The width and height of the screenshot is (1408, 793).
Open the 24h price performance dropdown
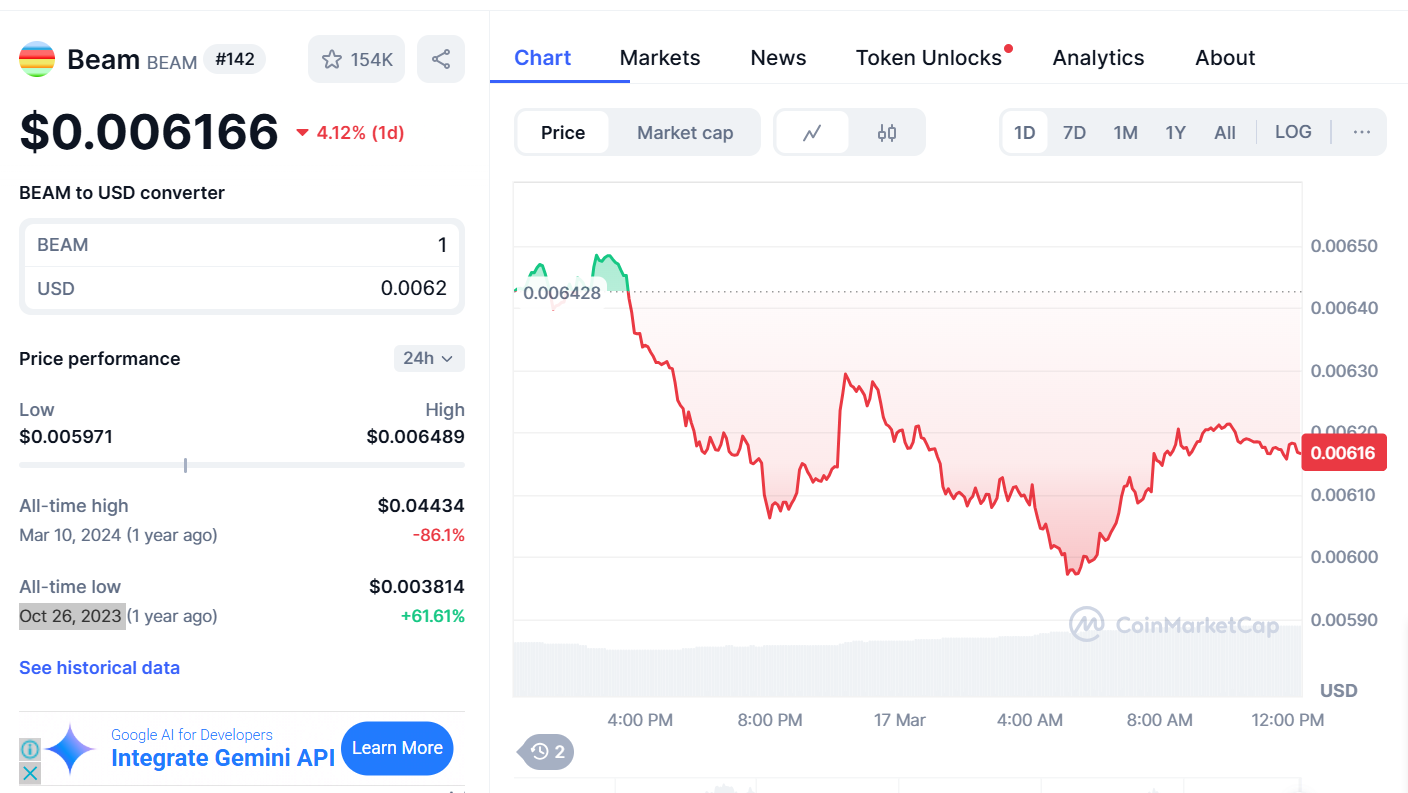(x=429, y=358)
